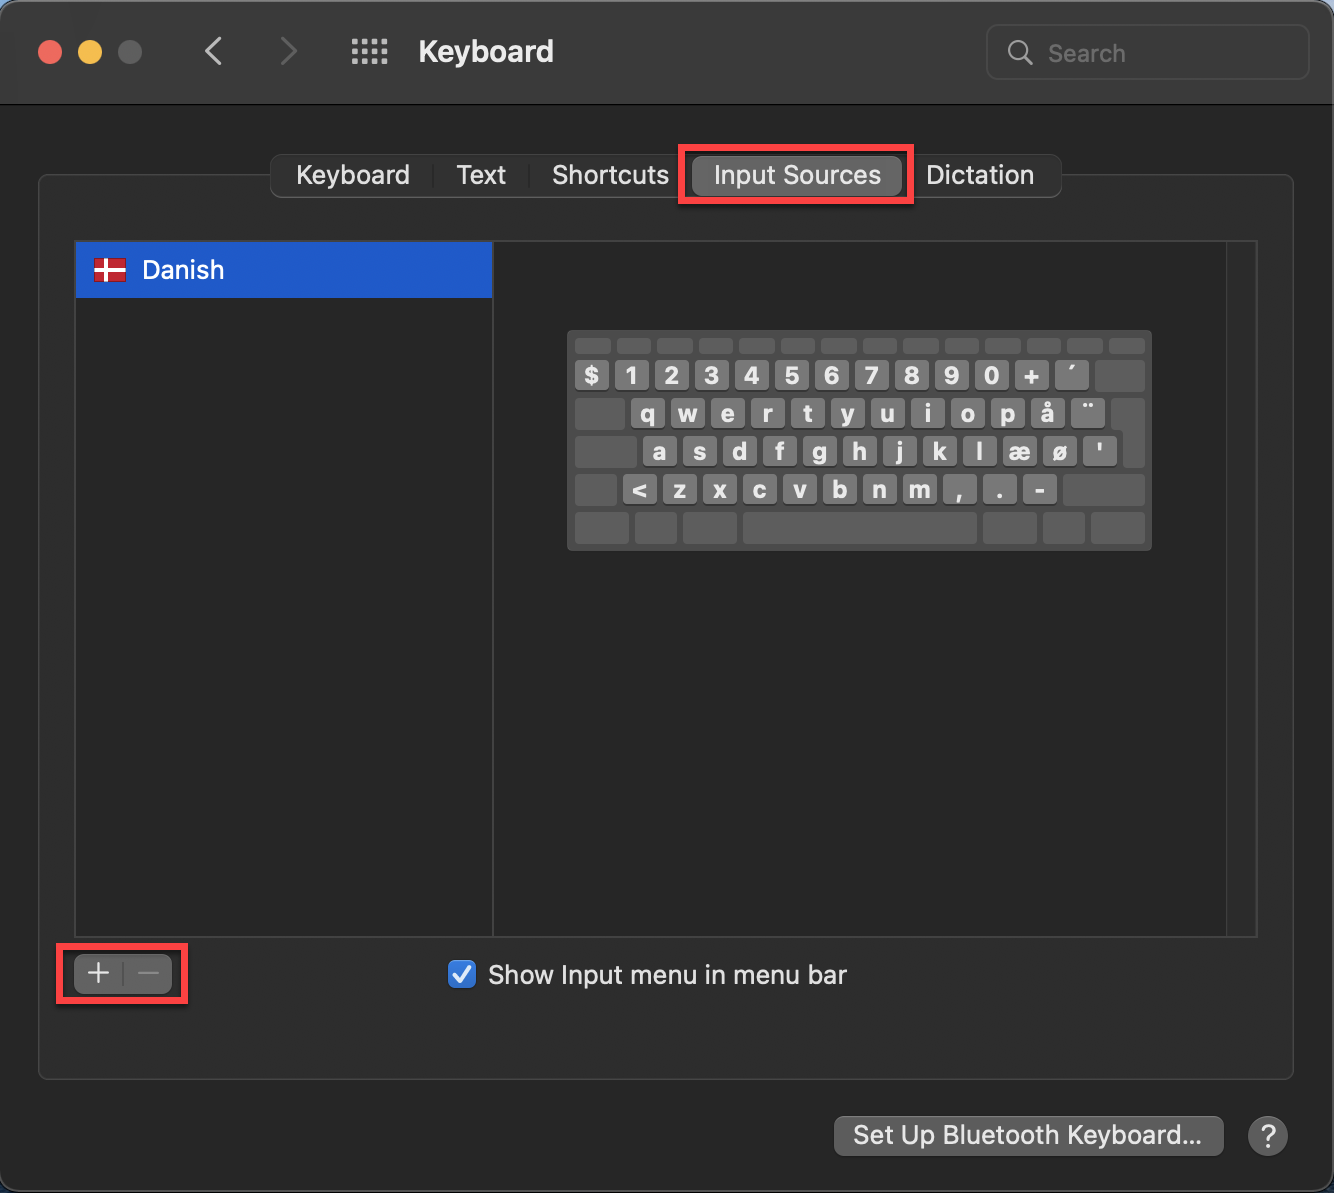Click the å key in keyboard preview

tap(1047, 413)
